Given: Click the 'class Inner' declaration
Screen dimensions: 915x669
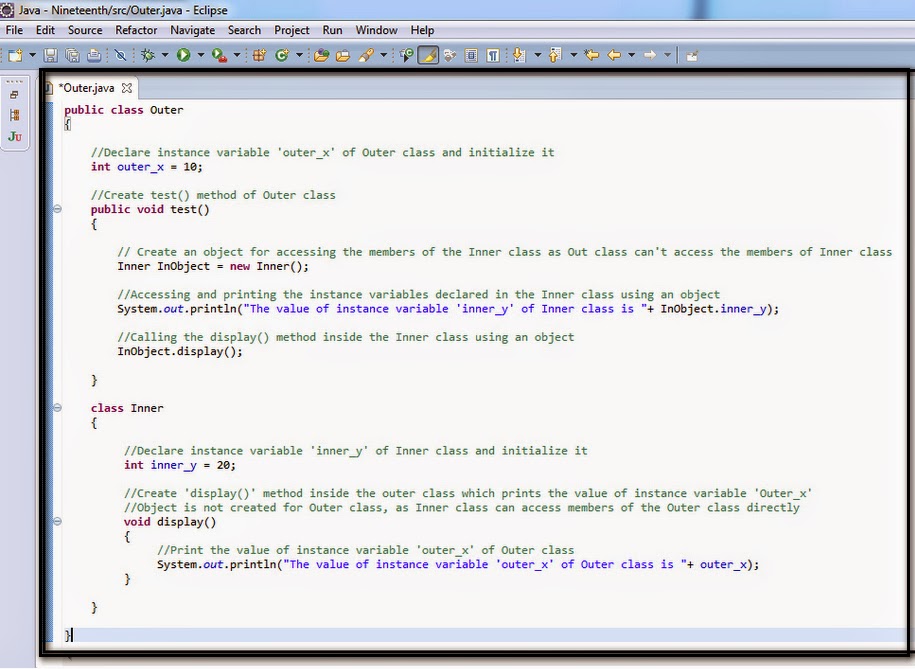Looking at the screenshot, I should (127, 408).
